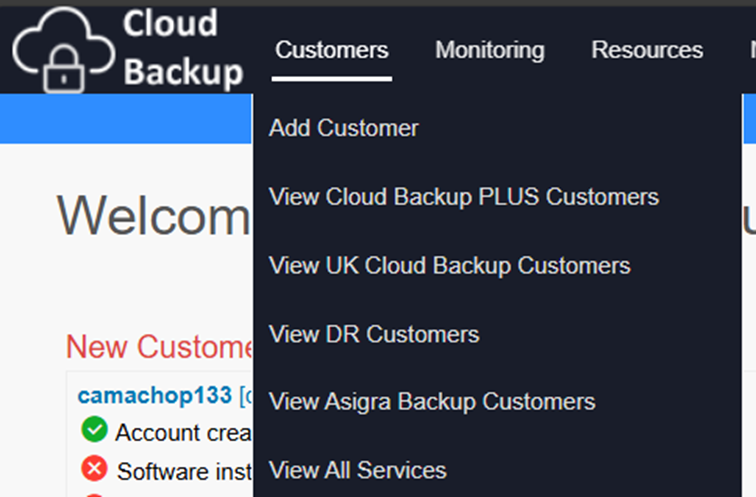Click the bracketed link after camachop133
The image size is (756, 497).
[245, 396]
